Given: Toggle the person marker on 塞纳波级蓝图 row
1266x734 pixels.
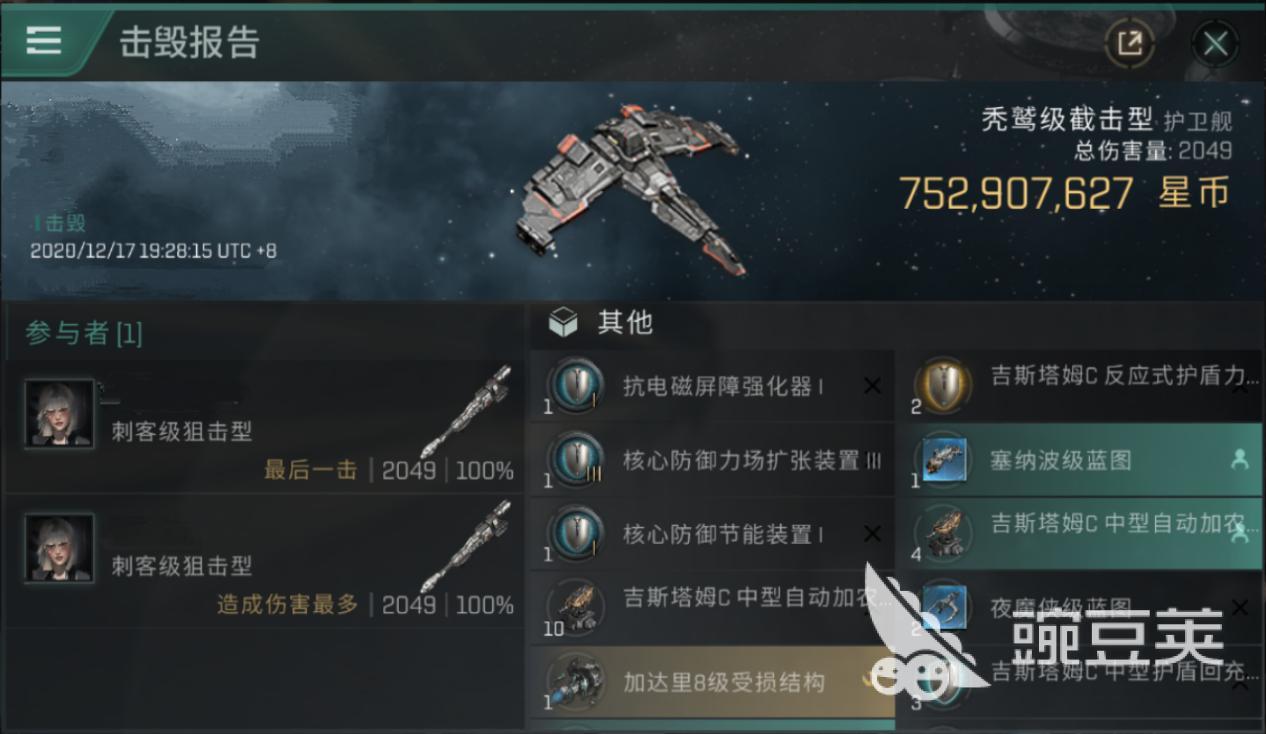Looking at the screenshot, I should click(1240, 460).
